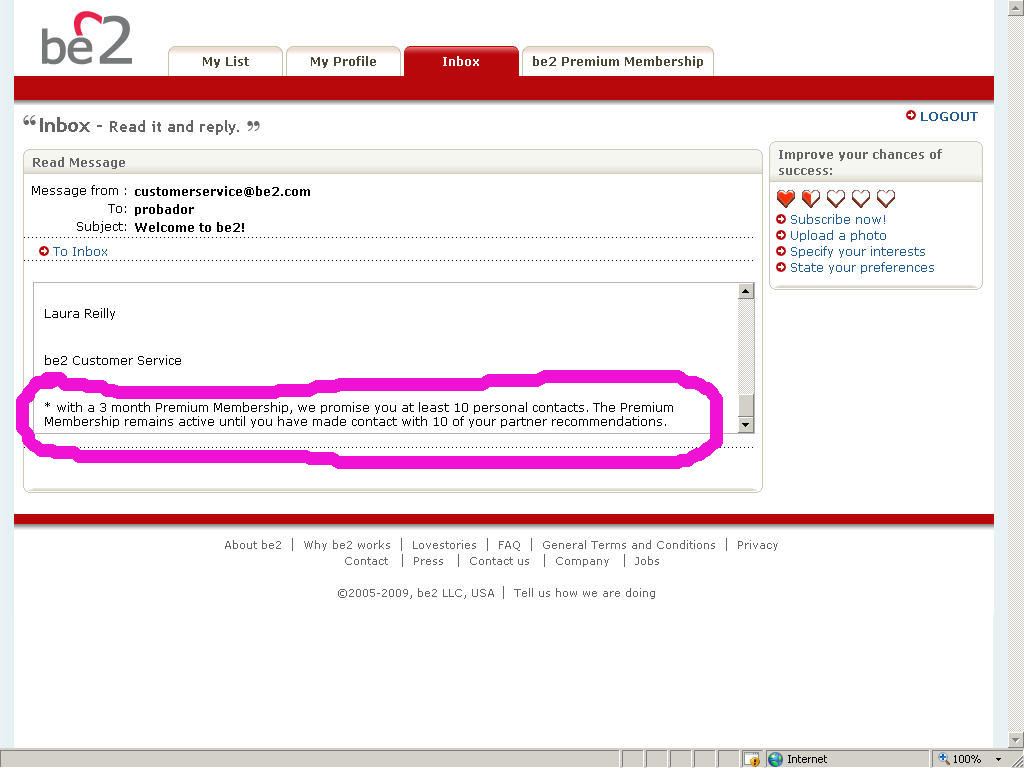Open the My List tab

[x=225, y=61]
